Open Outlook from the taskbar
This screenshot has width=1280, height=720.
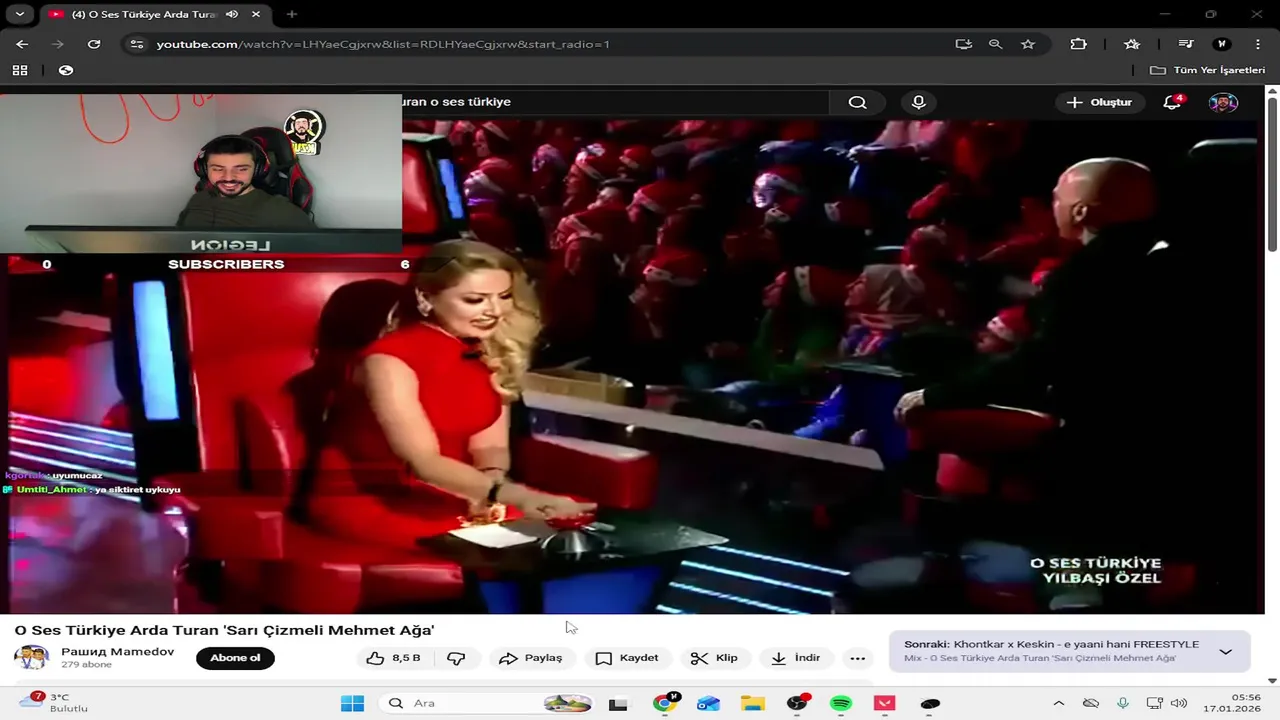pos(708,703)
